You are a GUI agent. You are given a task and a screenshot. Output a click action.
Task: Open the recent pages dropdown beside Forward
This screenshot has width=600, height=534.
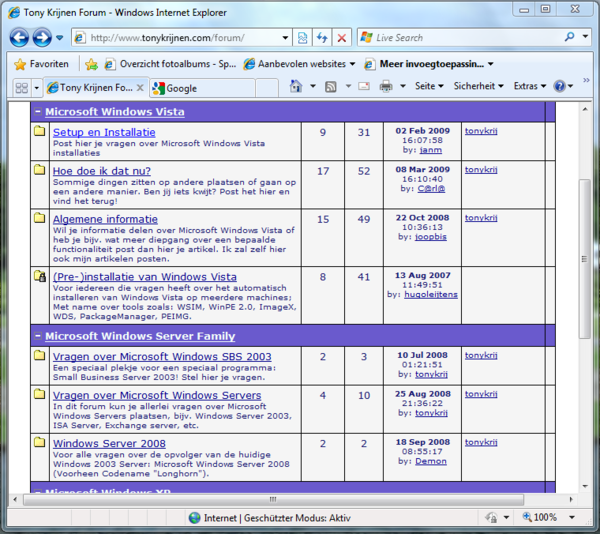pos(60,38)
